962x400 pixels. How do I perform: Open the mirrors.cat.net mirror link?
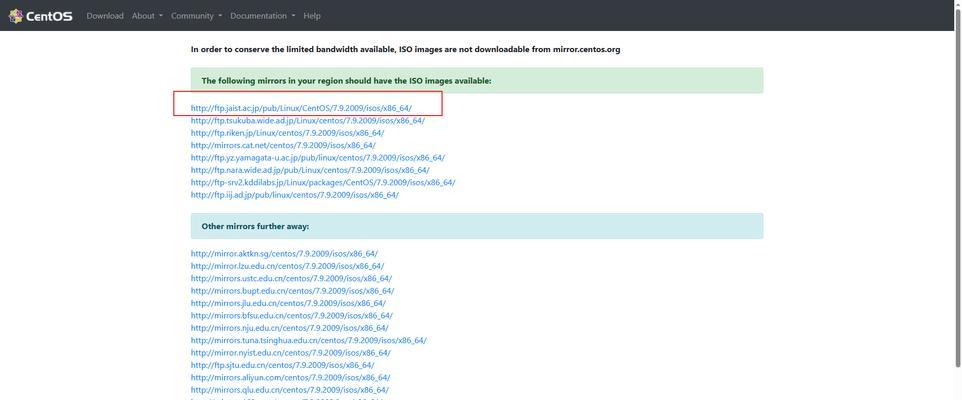[283, 145]
